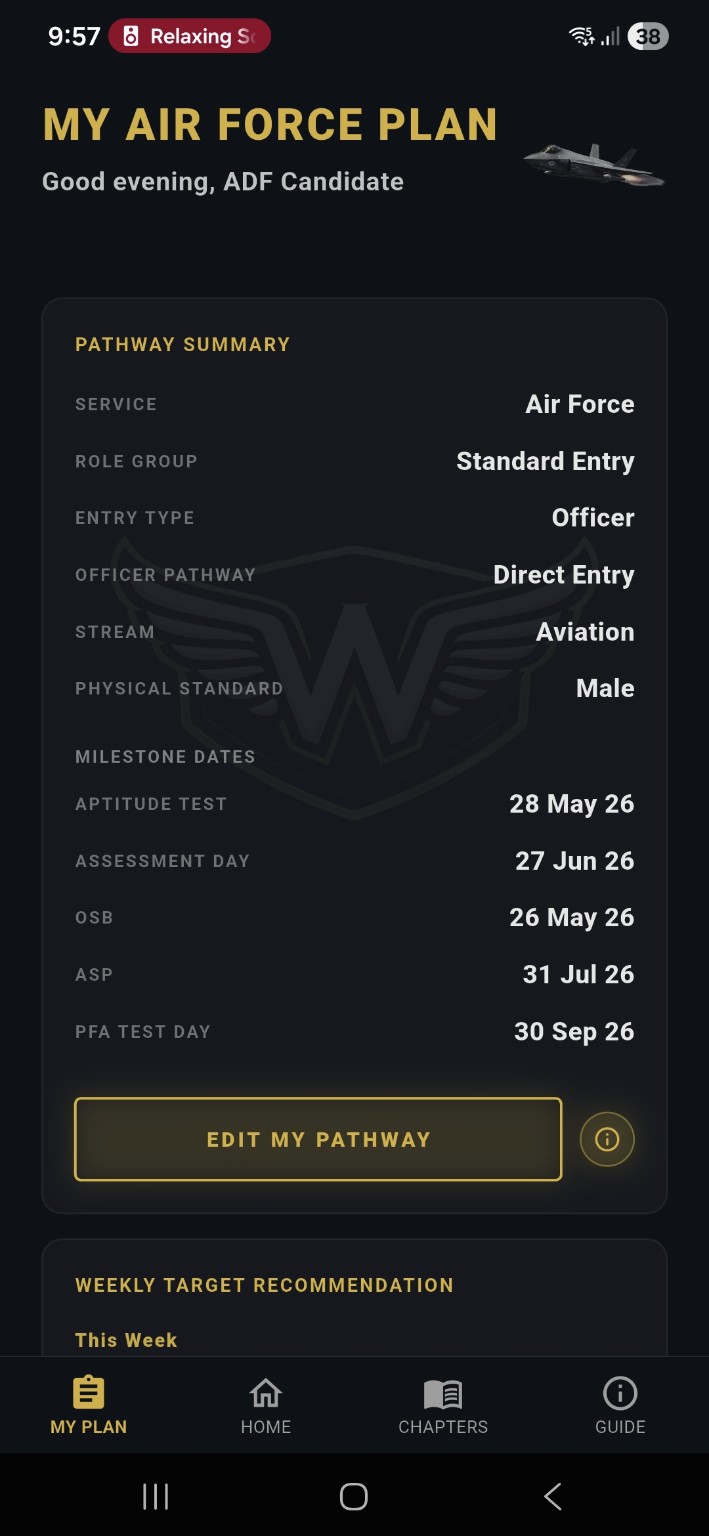The width and height of the screenshot is (709, 1536).
Task: Switch the Aviation stream selection
Action: pos(585,631)
